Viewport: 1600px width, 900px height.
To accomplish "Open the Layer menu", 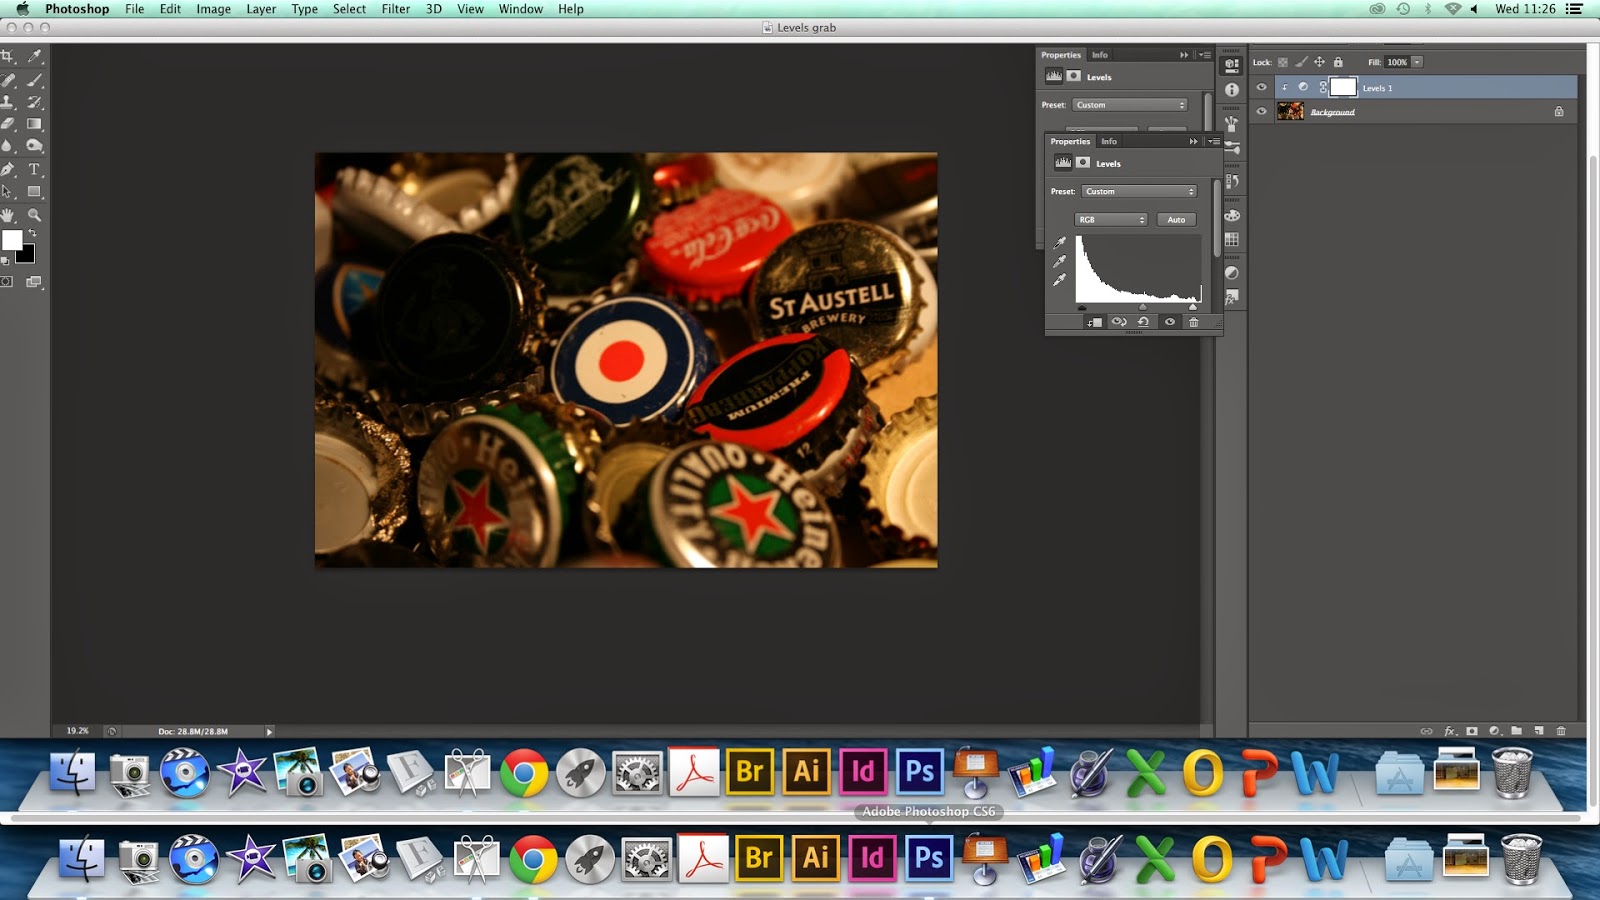I will [x=261, y=9].
